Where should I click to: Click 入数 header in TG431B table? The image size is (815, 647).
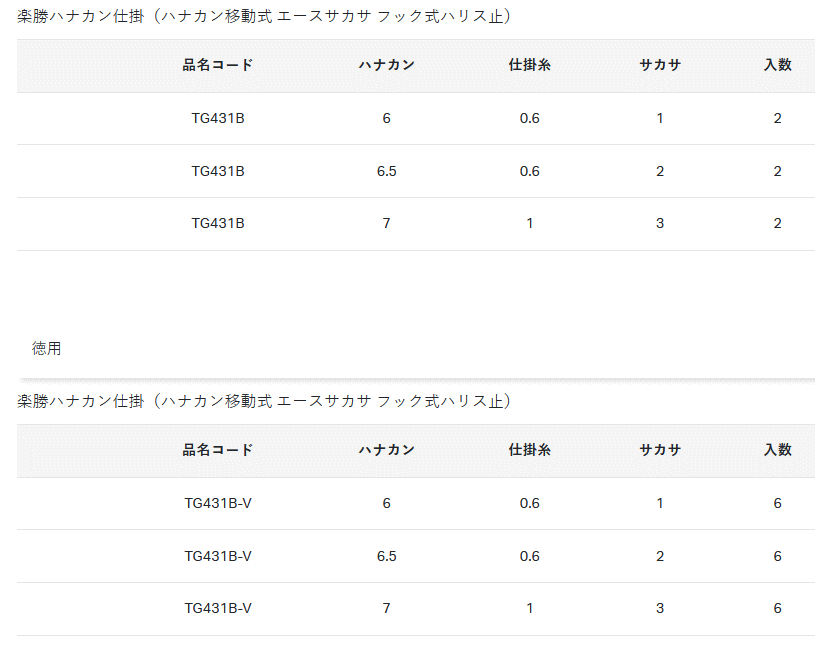(x=777, y=65)
